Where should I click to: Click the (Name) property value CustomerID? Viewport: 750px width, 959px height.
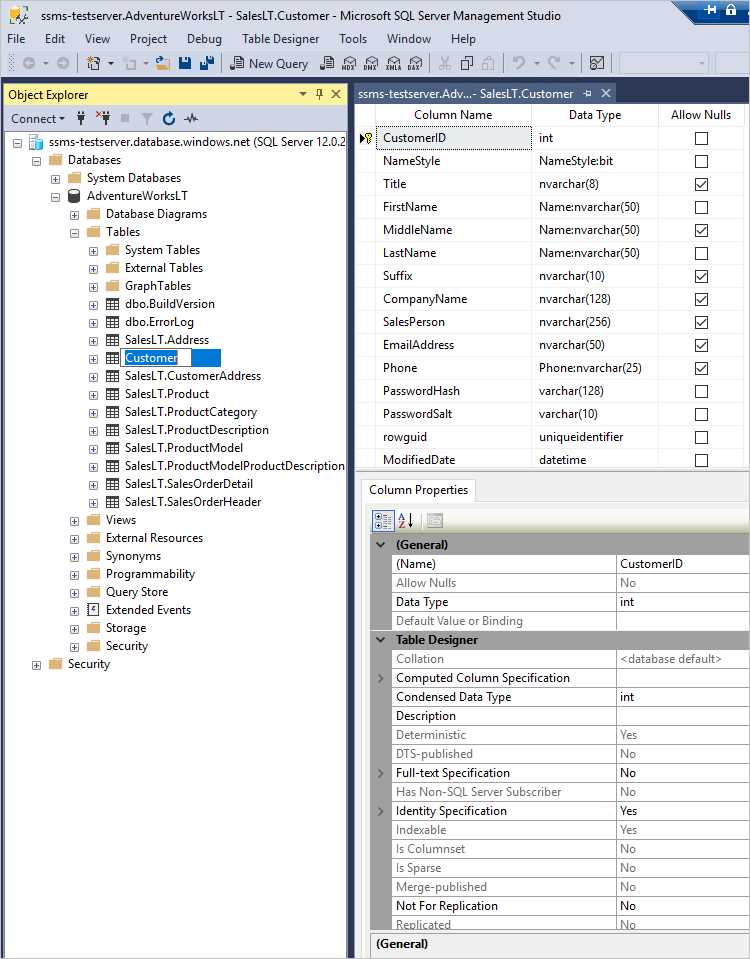[682, 564]
